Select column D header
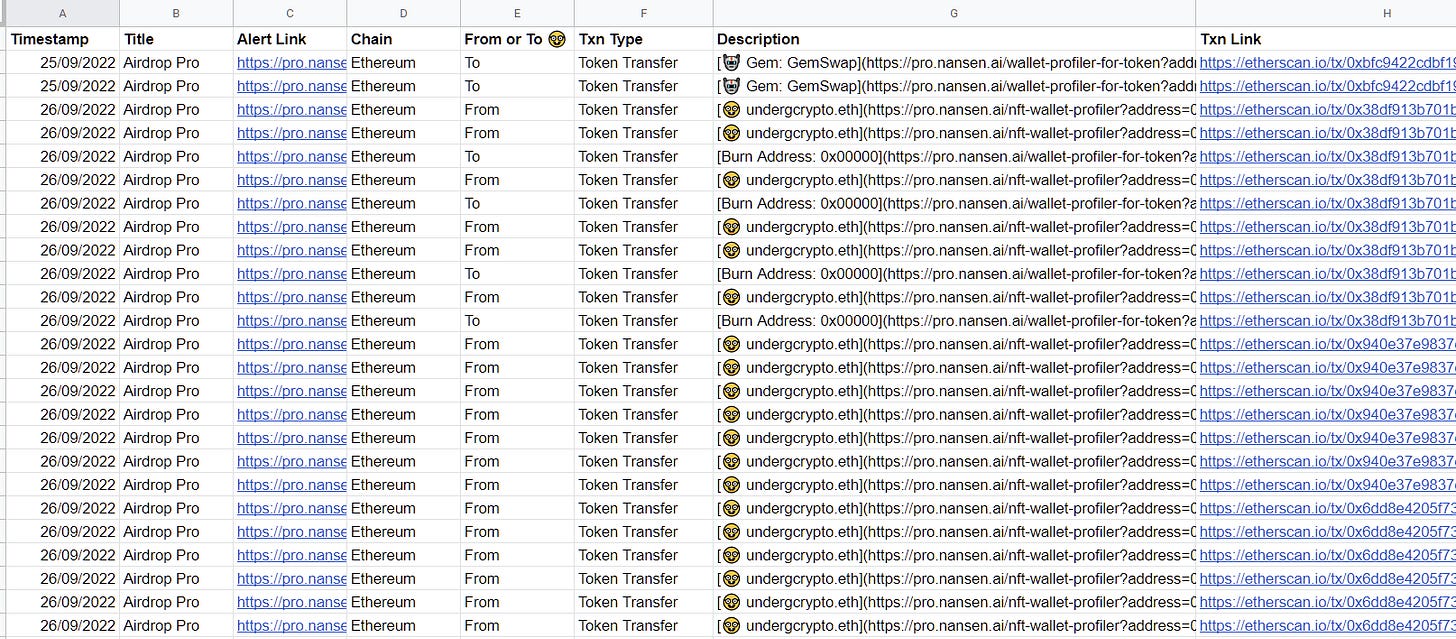The image size is (1456, 639). coord(404,13)
